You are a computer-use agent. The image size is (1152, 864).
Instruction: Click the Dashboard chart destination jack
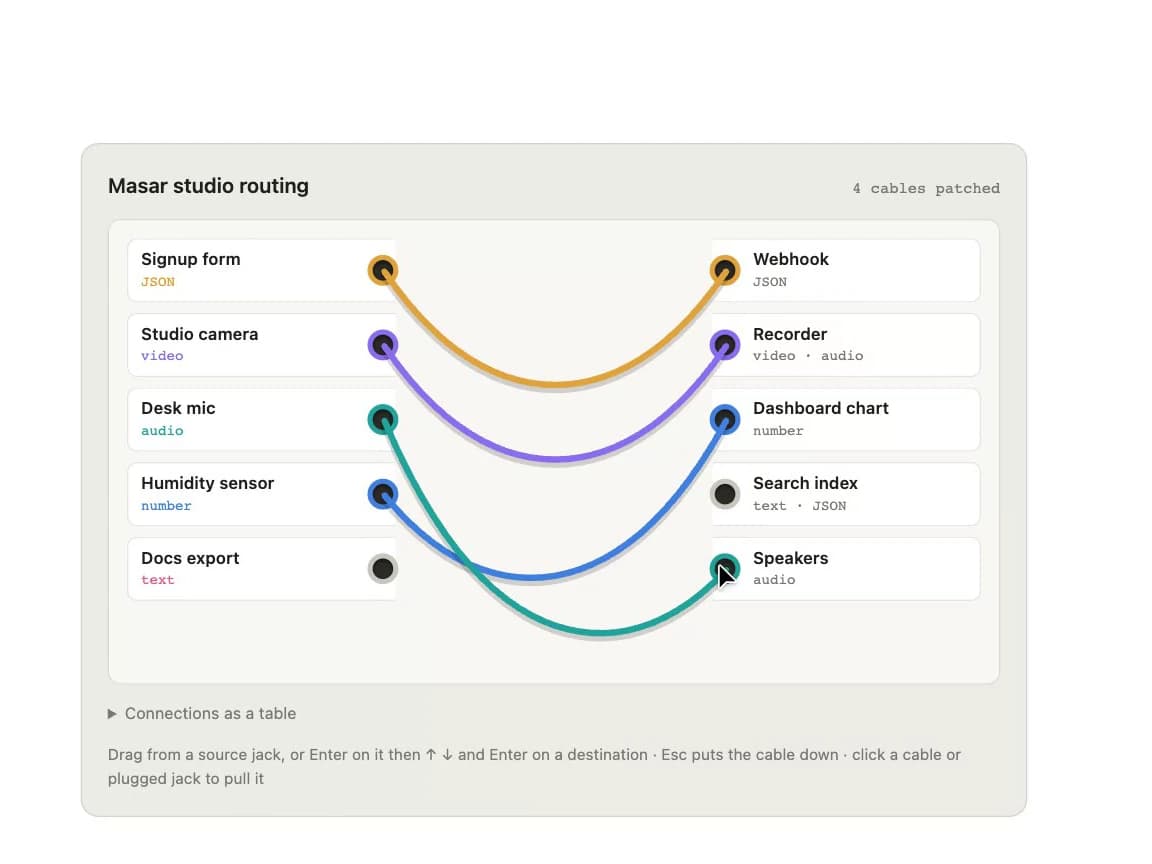pyautogui.click(x=725, y=420)
